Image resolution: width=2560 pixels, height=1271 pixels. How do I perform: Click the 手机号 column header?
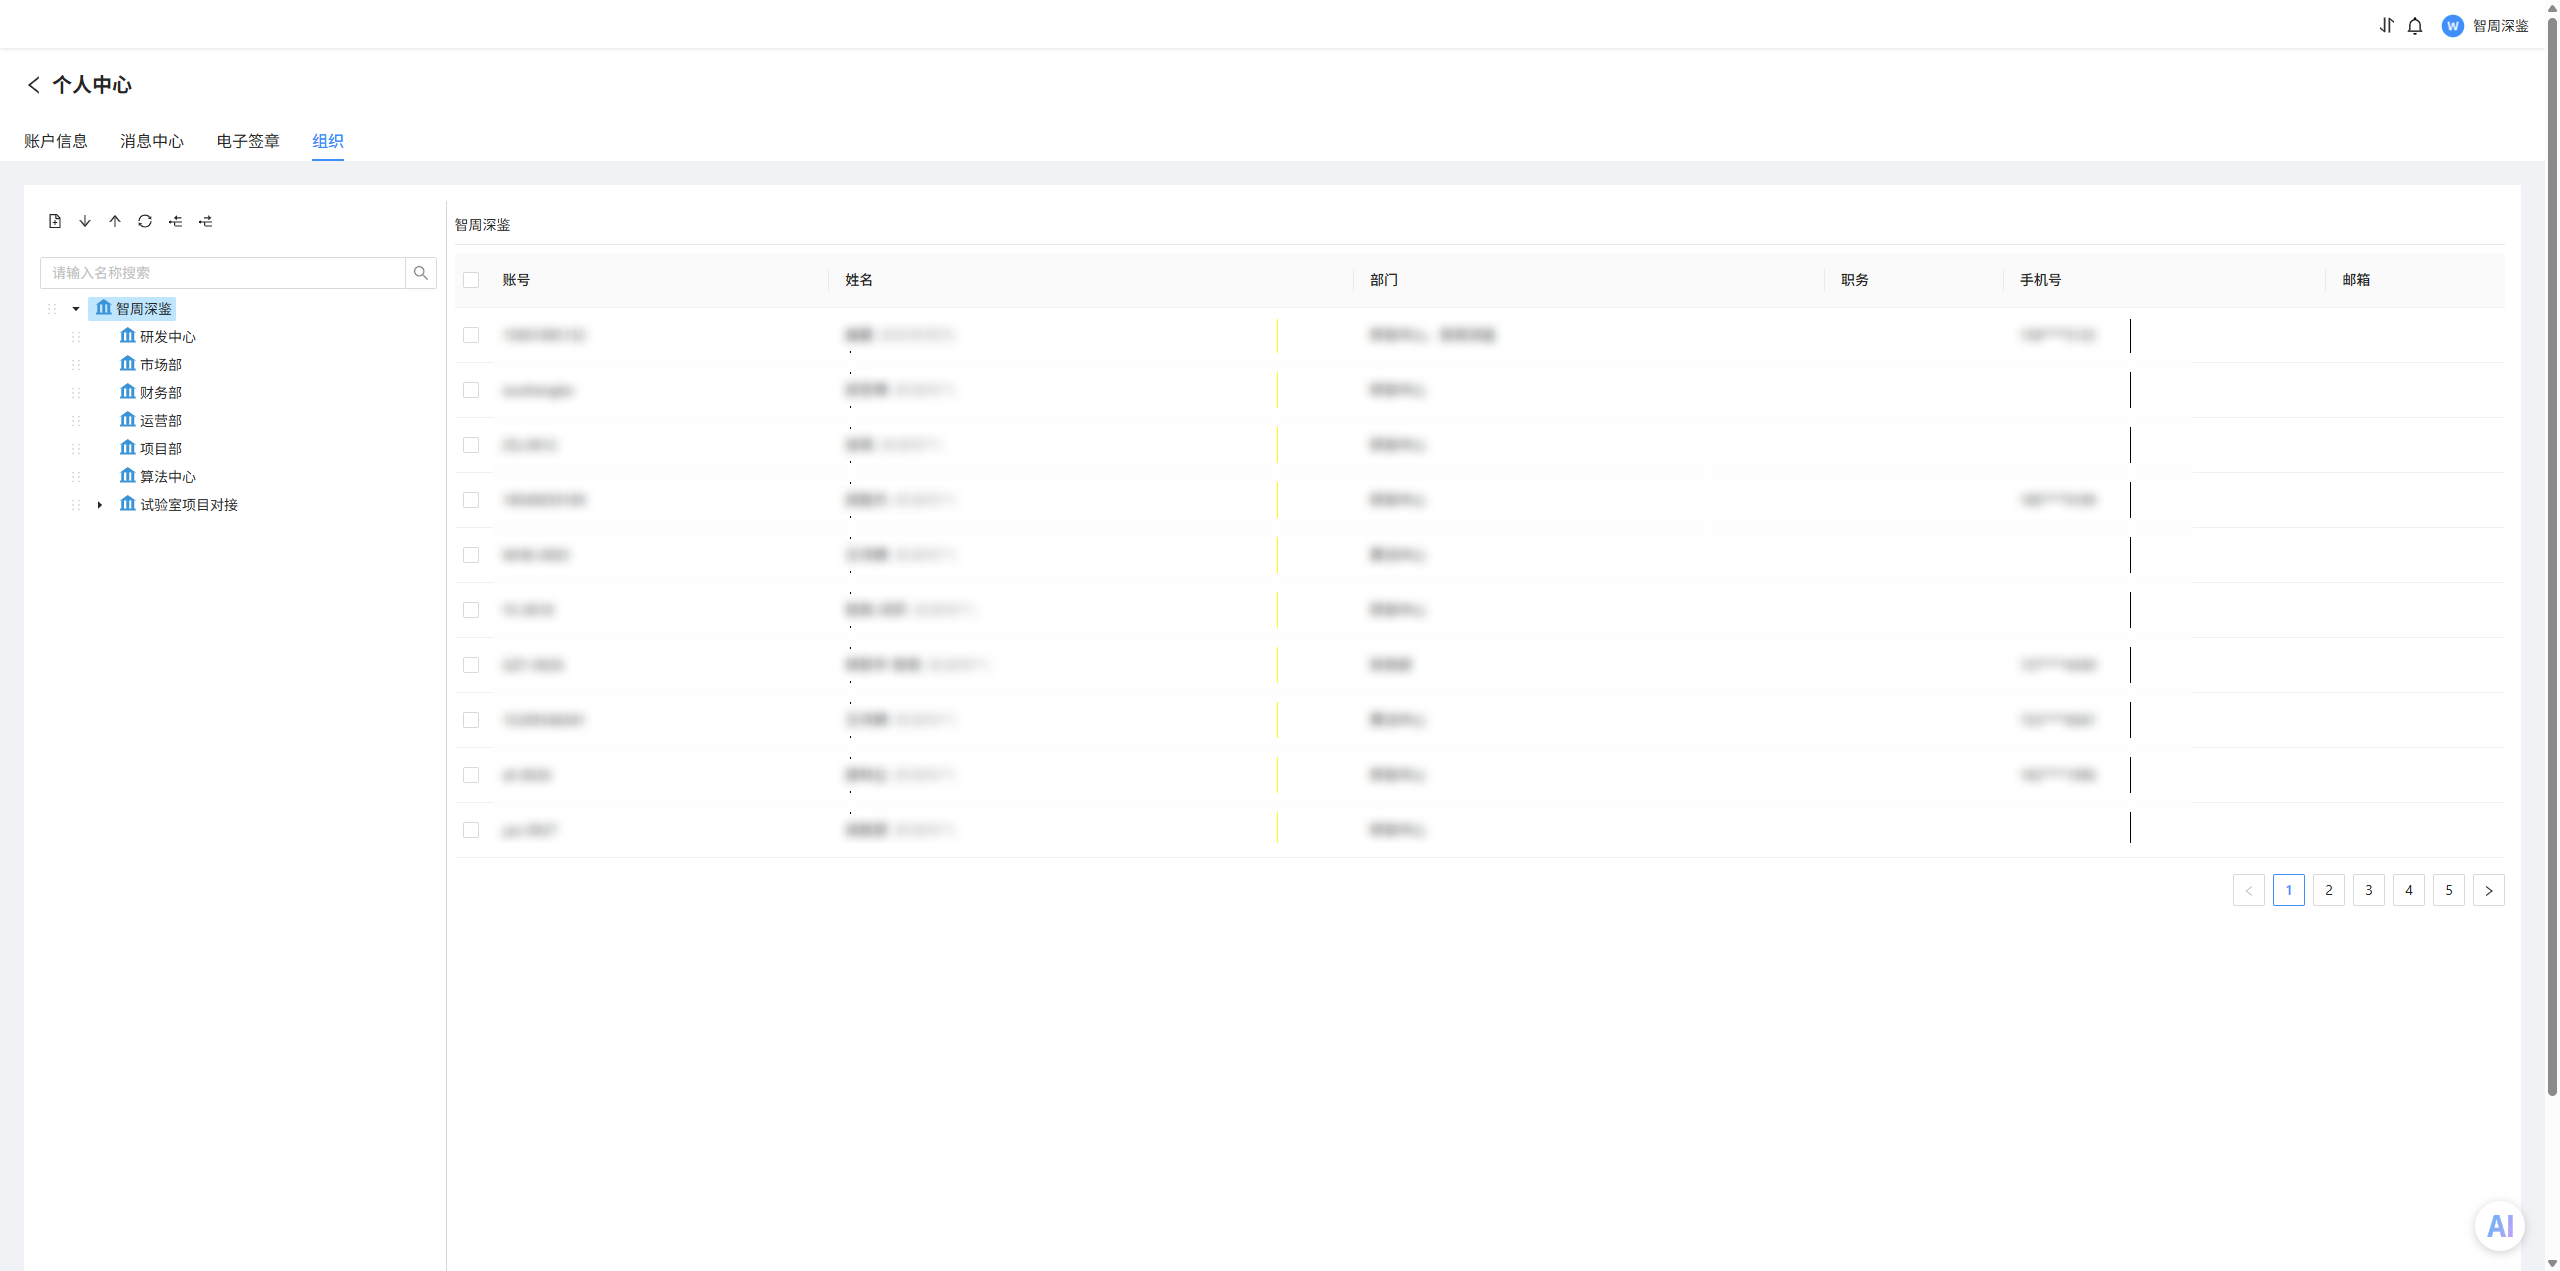tap(2040, 280)
